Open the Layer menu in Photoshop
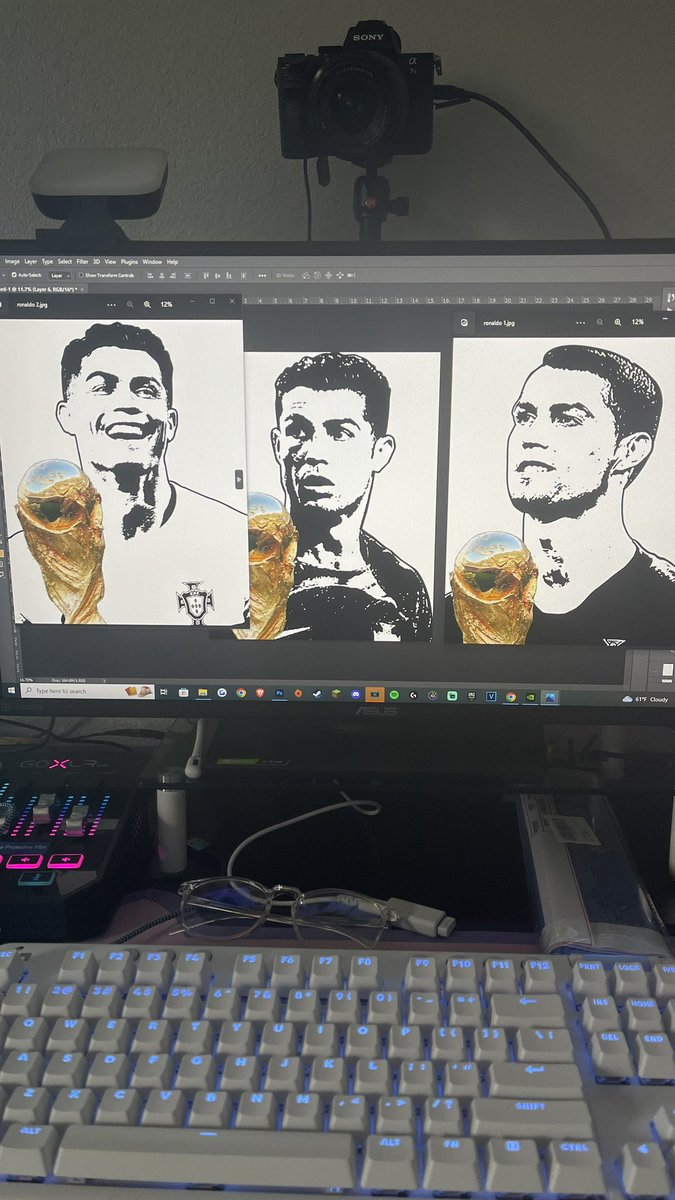 tap(30, 262)
